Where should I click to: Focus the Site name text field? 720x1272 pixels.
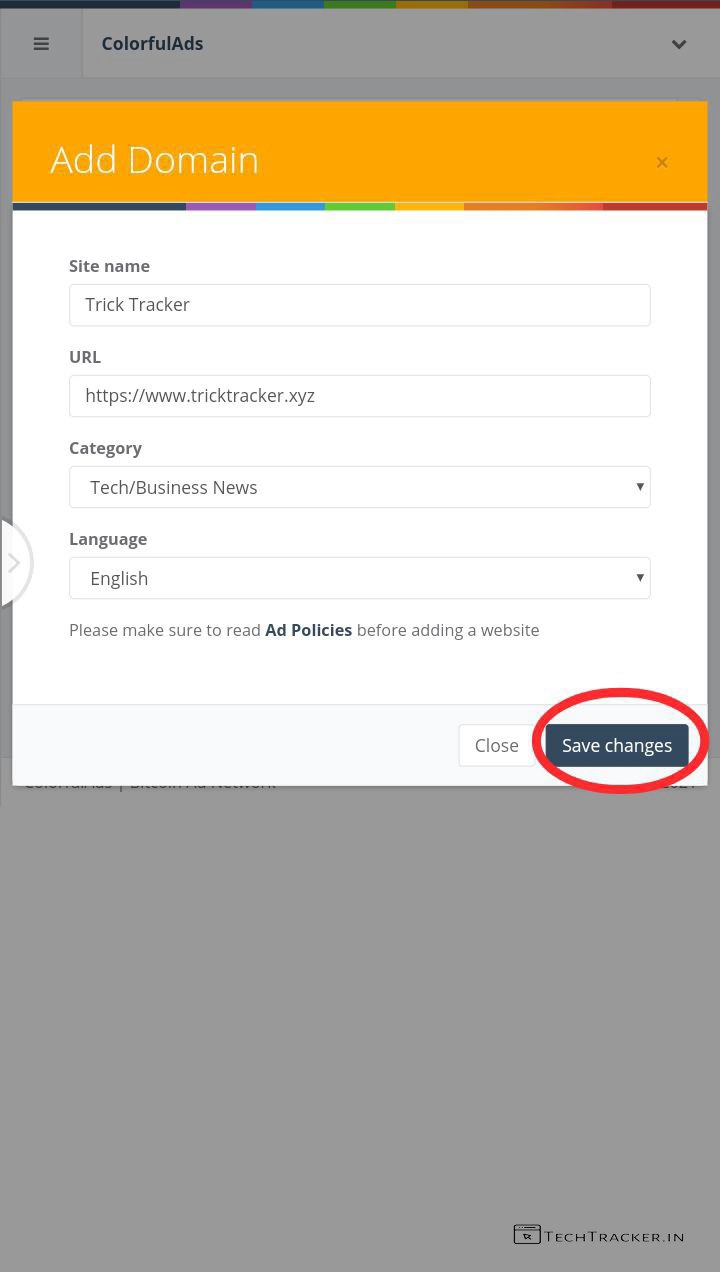pos(359,305)
